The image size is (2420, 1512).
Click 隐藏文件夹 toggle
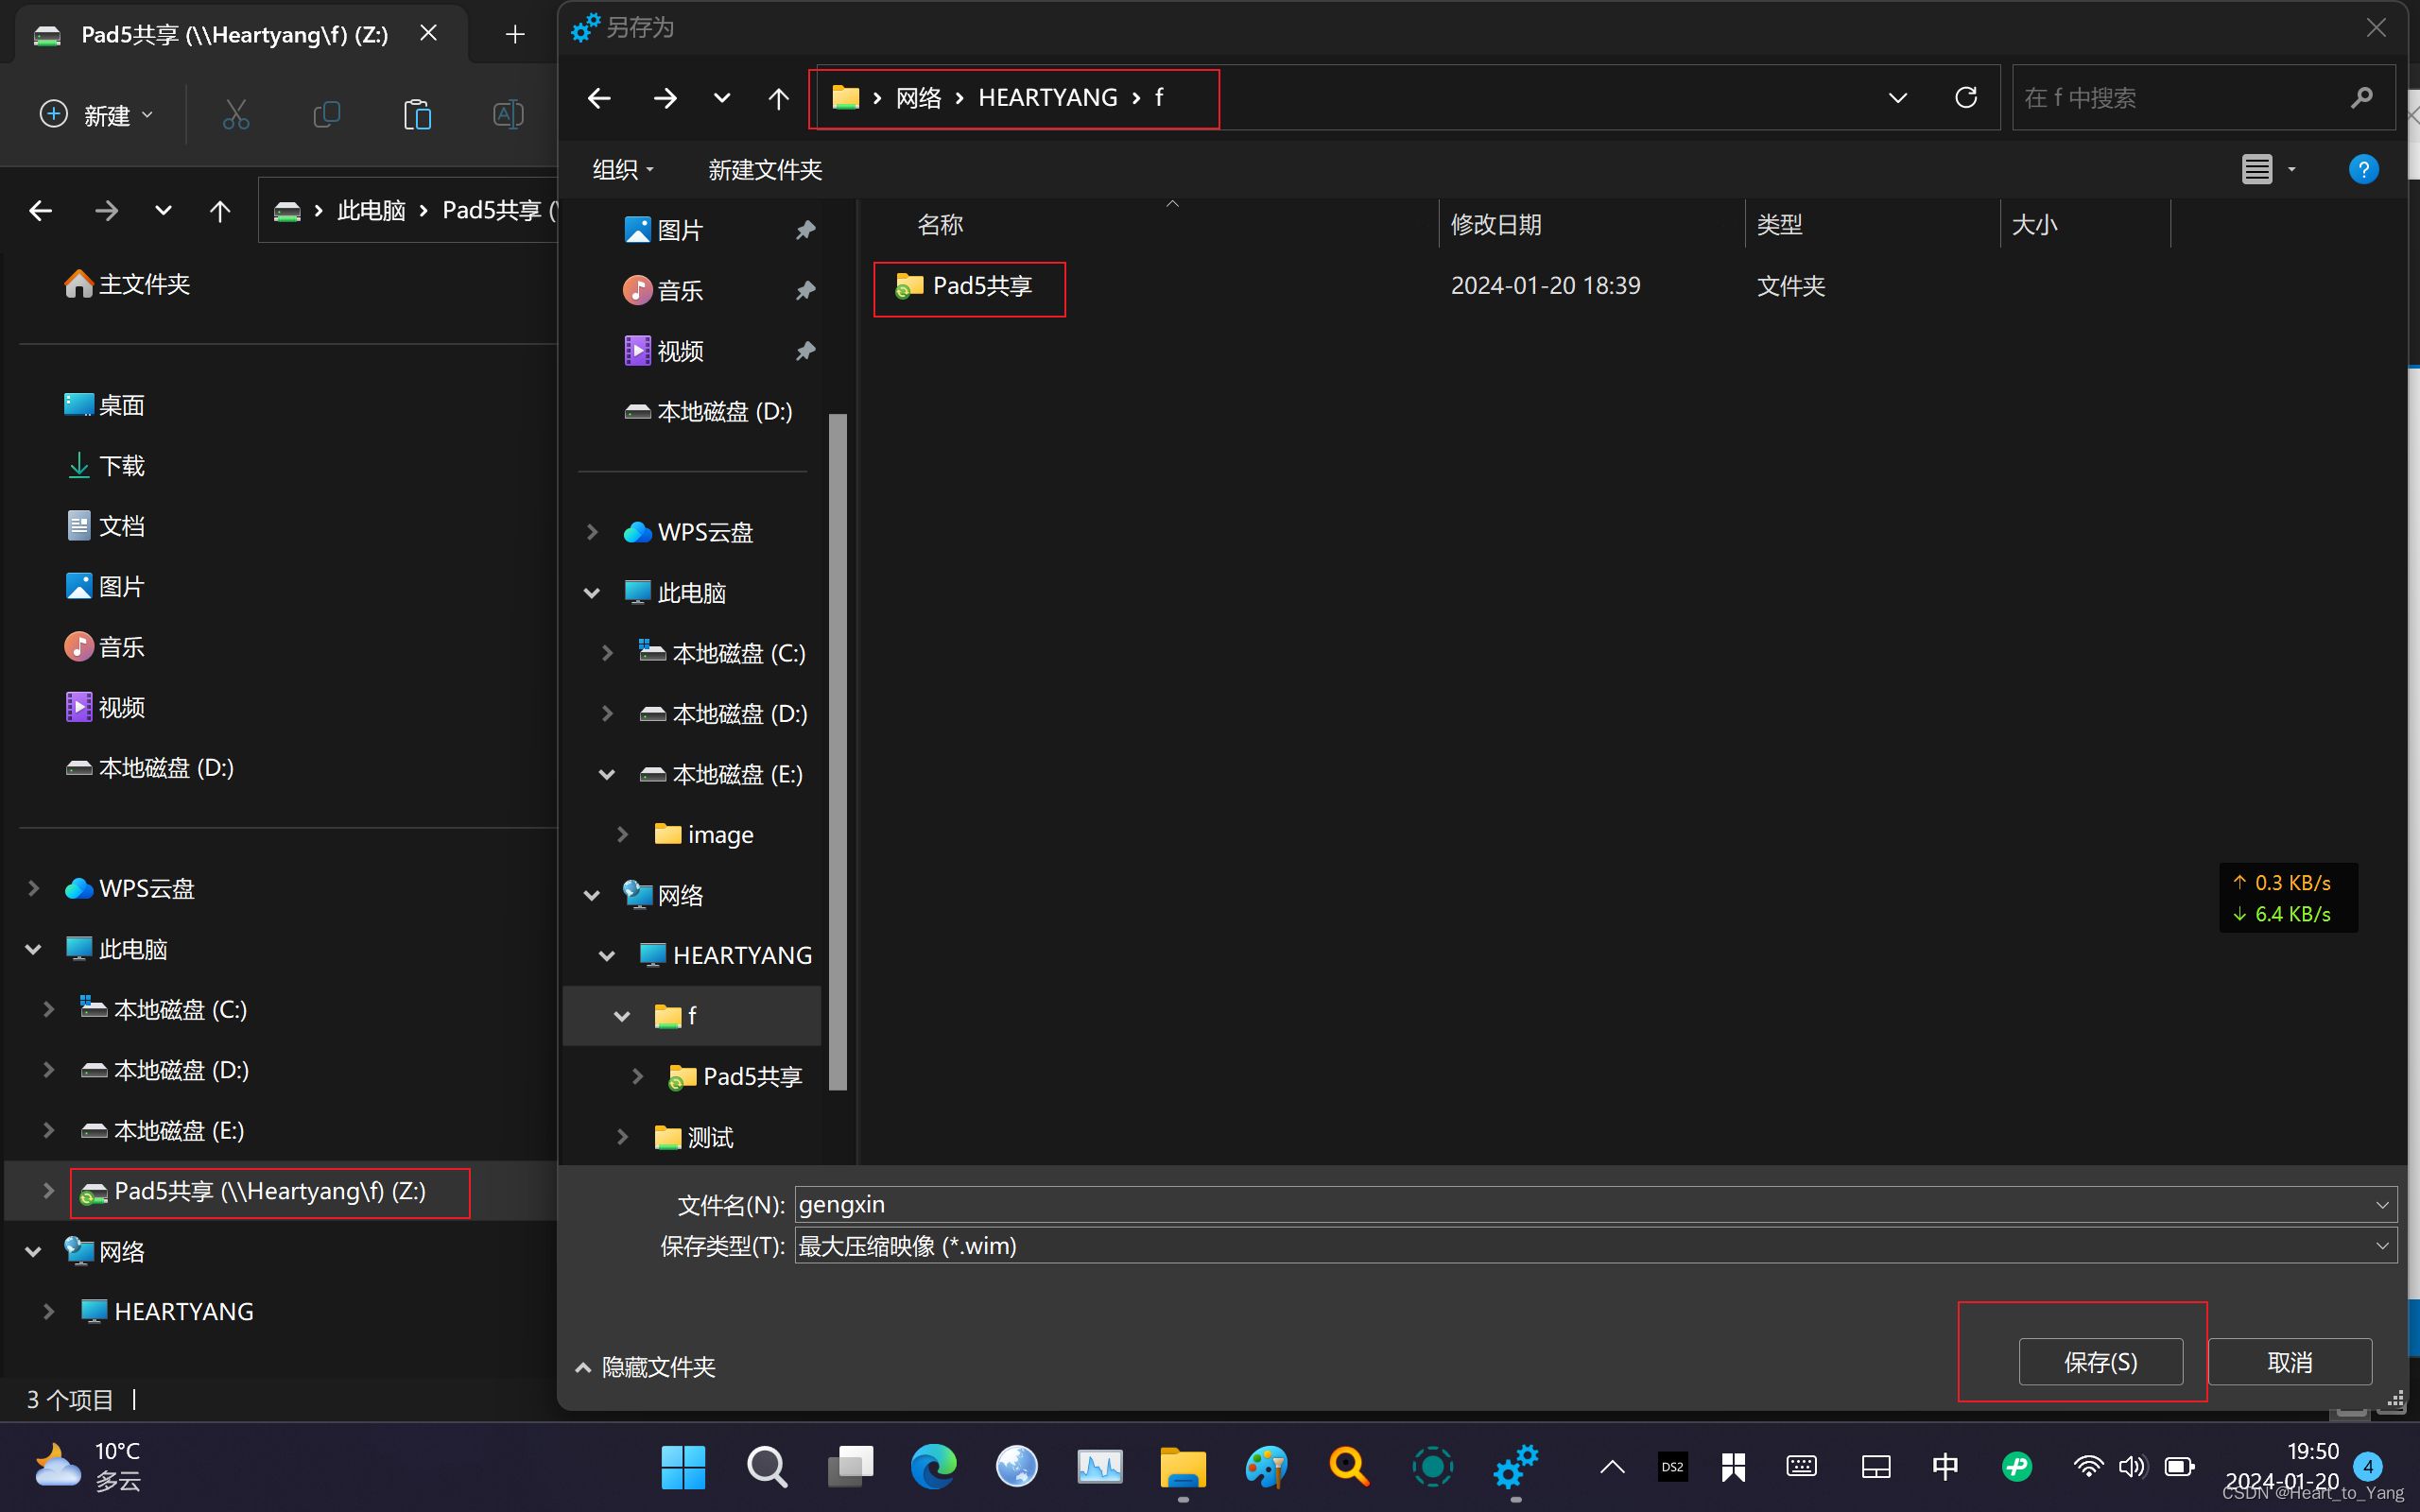[646, 1367]
